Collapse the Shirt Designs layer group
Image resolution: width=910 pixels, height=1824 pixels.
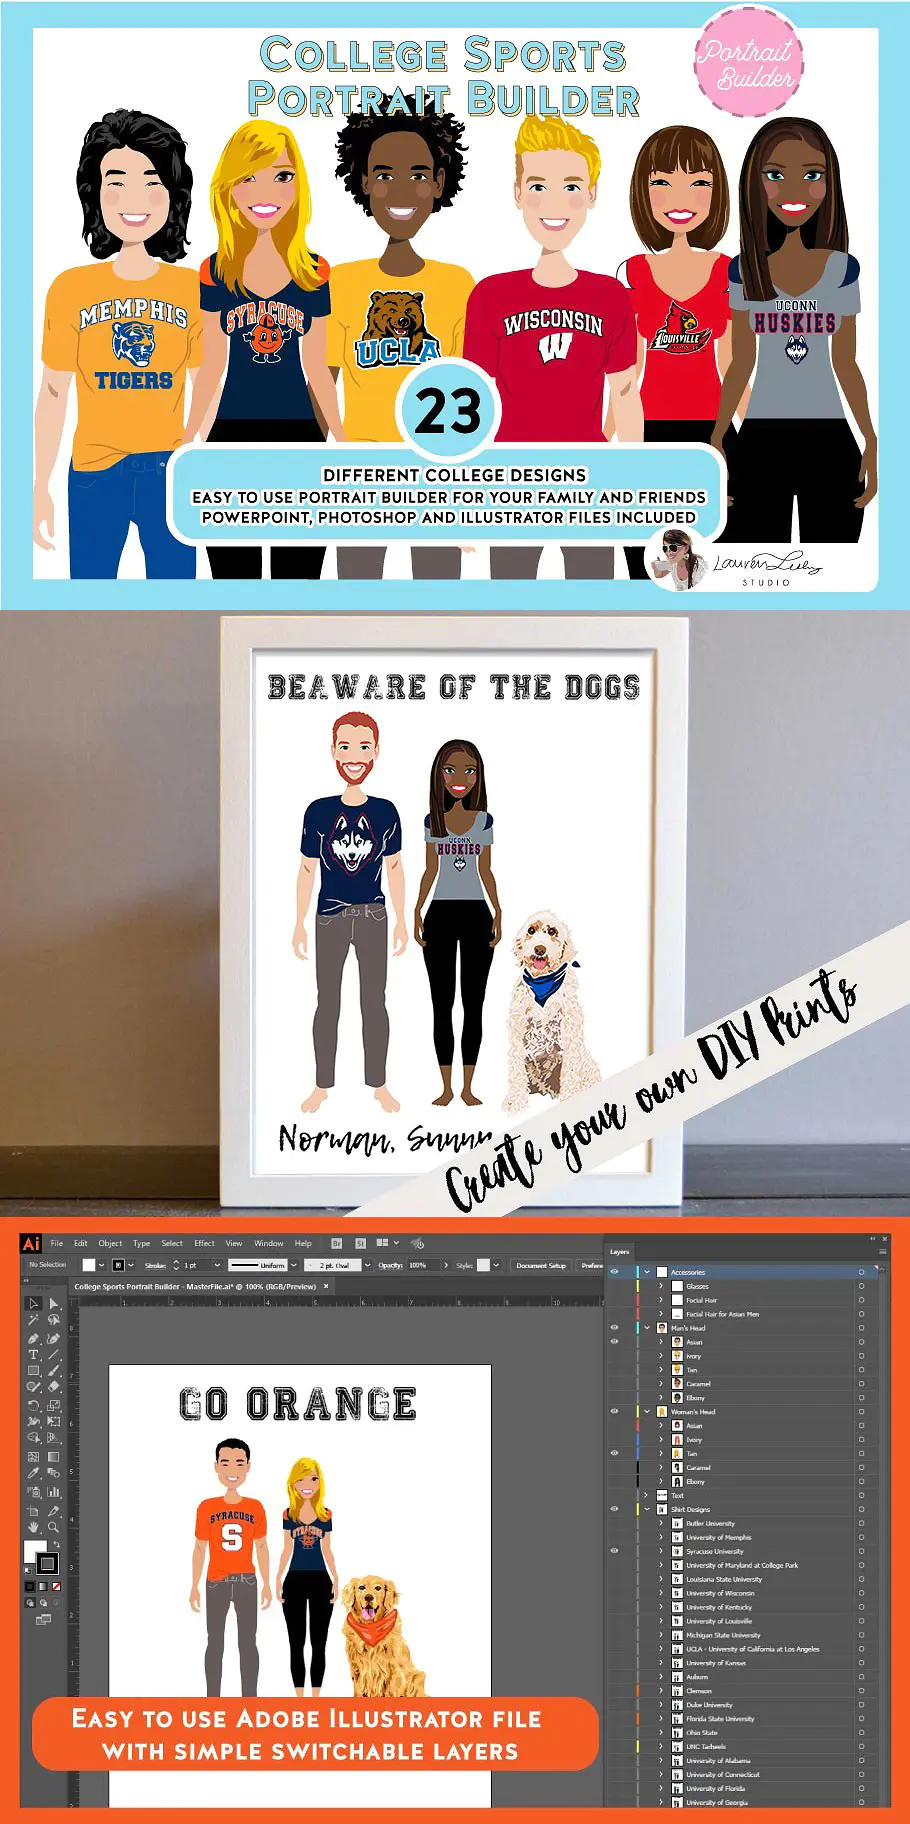tap(647, 1509)
